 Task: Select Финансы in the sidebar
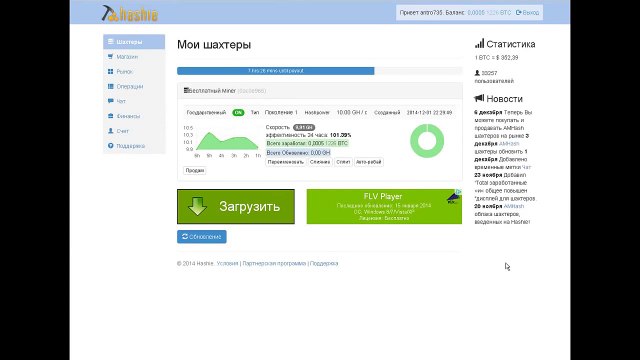coord(134,116)
